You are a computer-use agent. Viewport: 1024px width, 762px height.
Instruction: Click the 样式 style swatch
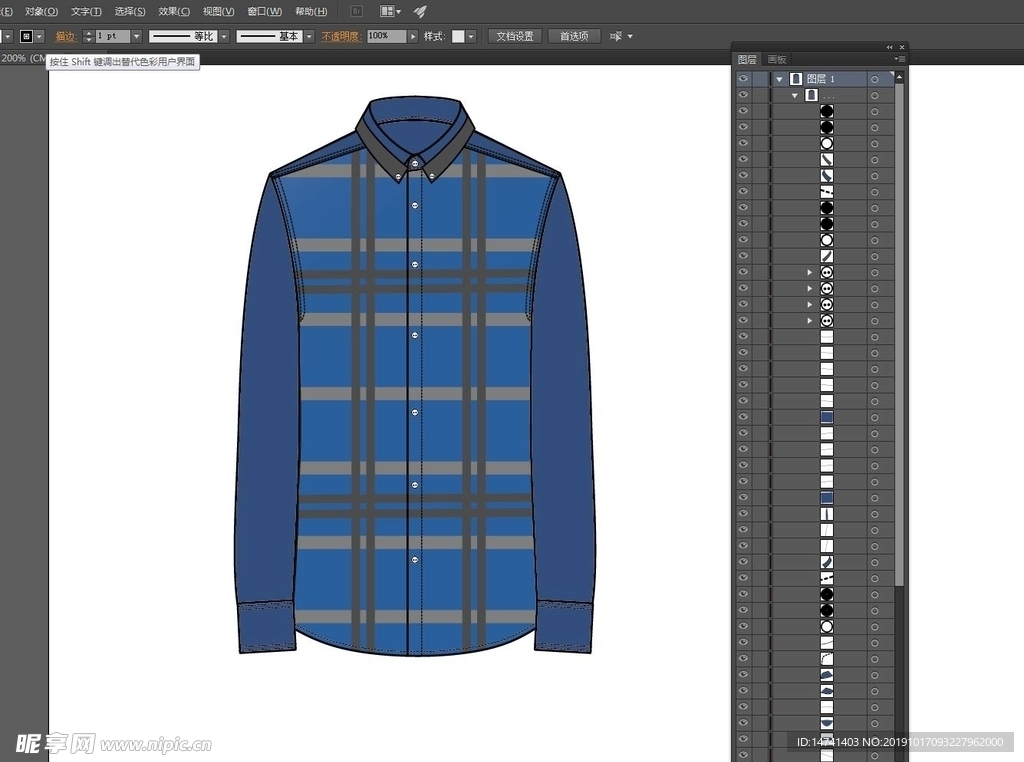[459, 36]
